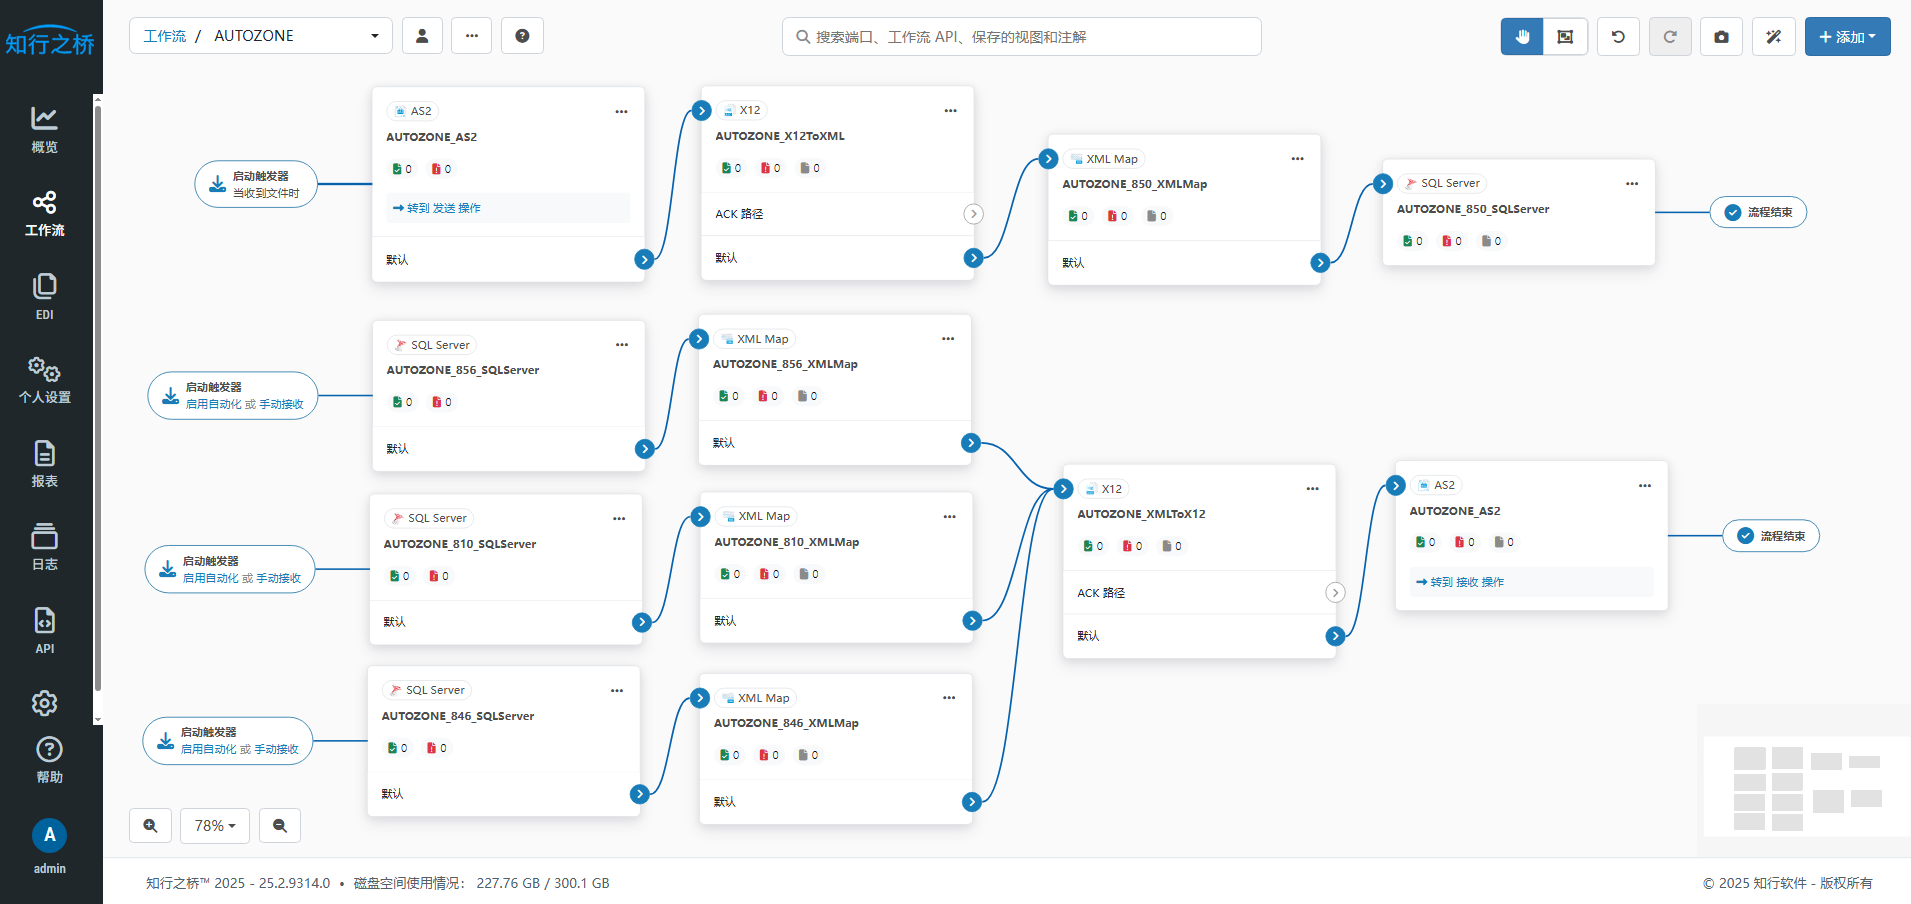Click the 转到 接收 操作 link
Screen dimensions: 1911x904
point(1460,582)
